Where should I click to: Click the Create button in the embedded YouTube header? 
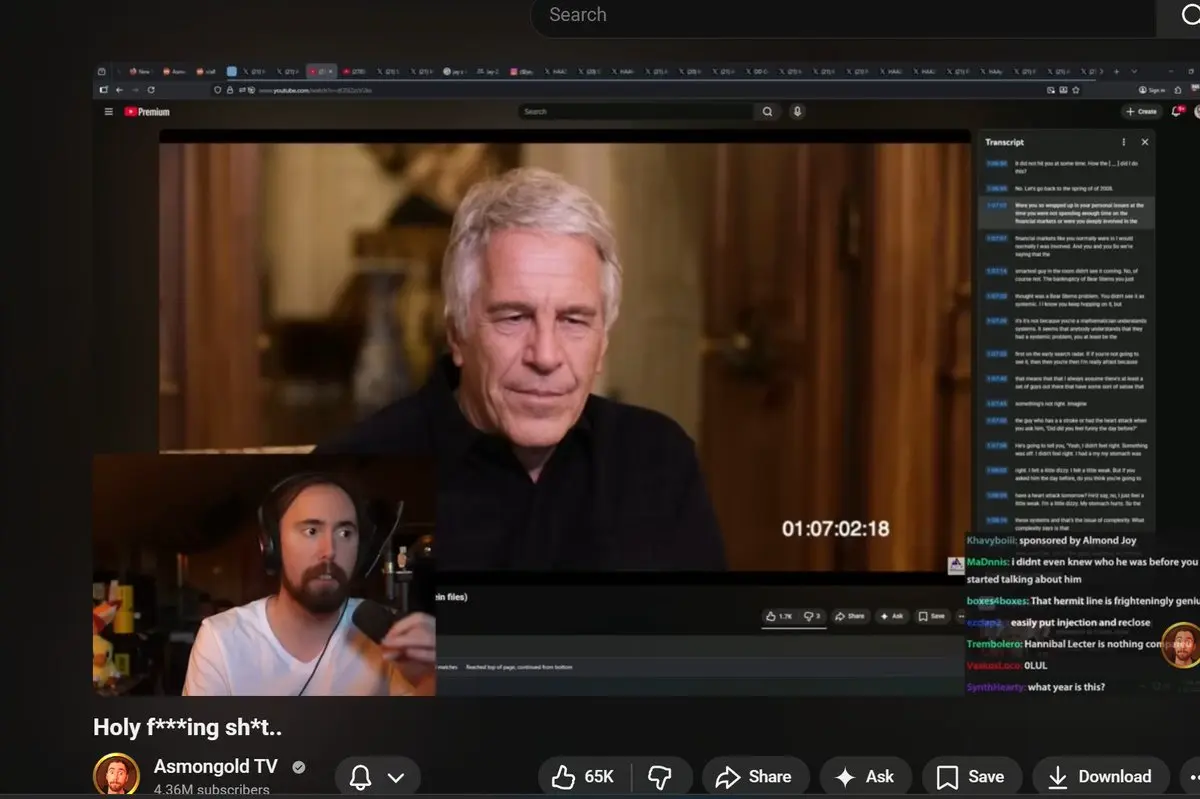[1140, 112]
